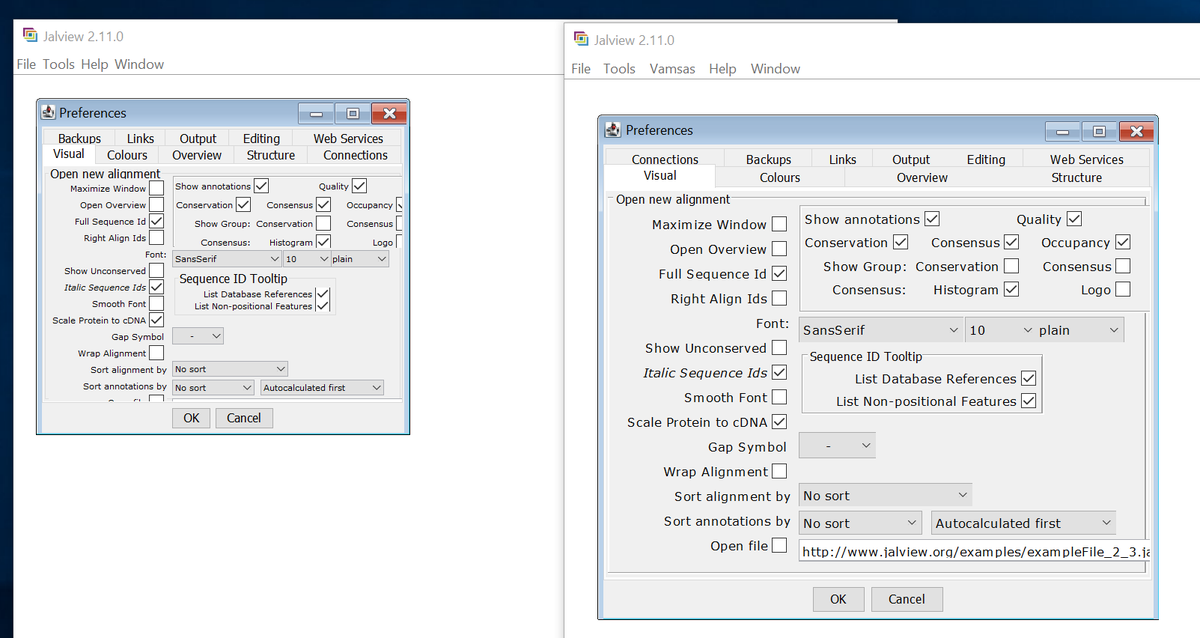
Task: Select Overview tab in right Preferences
Action: 921,177
